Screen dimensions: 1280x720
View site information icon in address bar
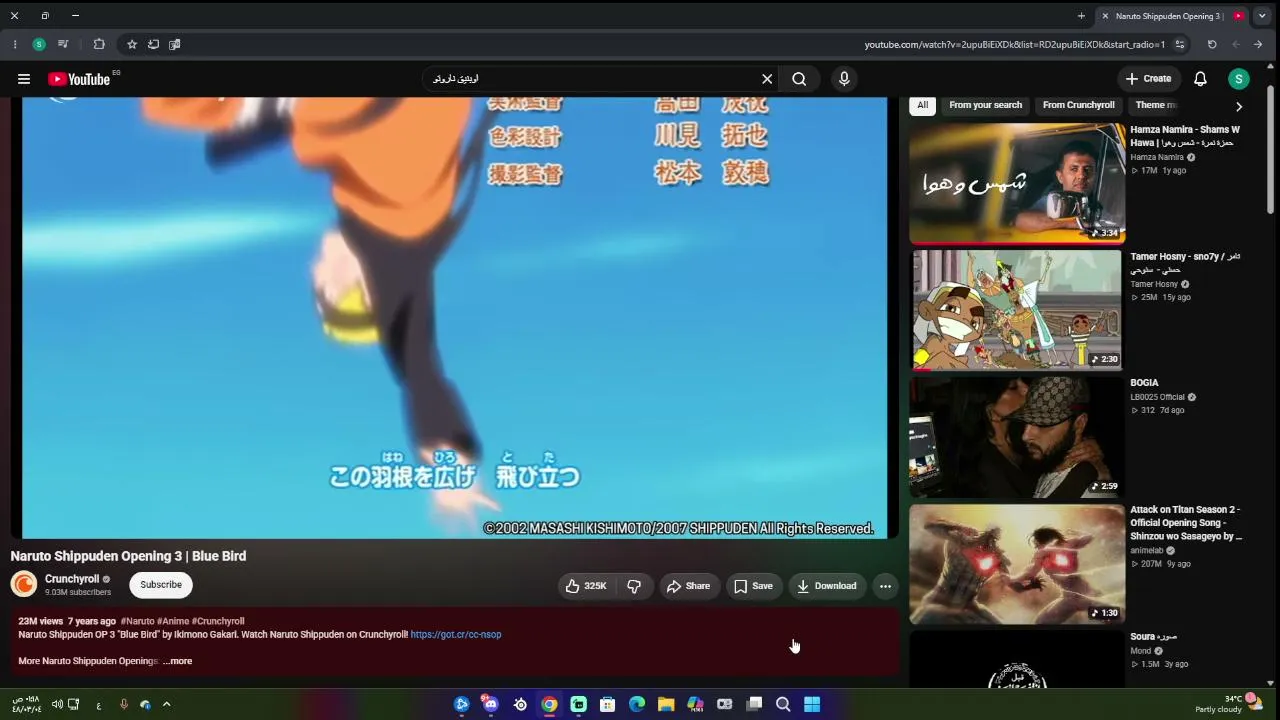click(x=1180, y=44)
